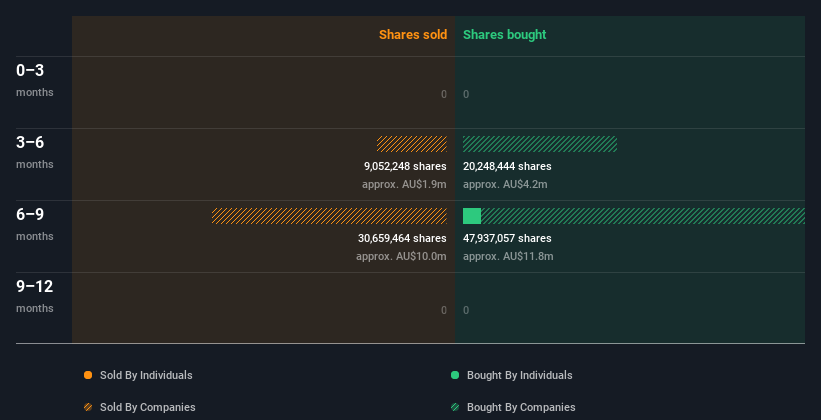The width and height of the screenshot is (821, 420).
Task: Click the 47,937,057 shares value
Action: pos(507,238)
